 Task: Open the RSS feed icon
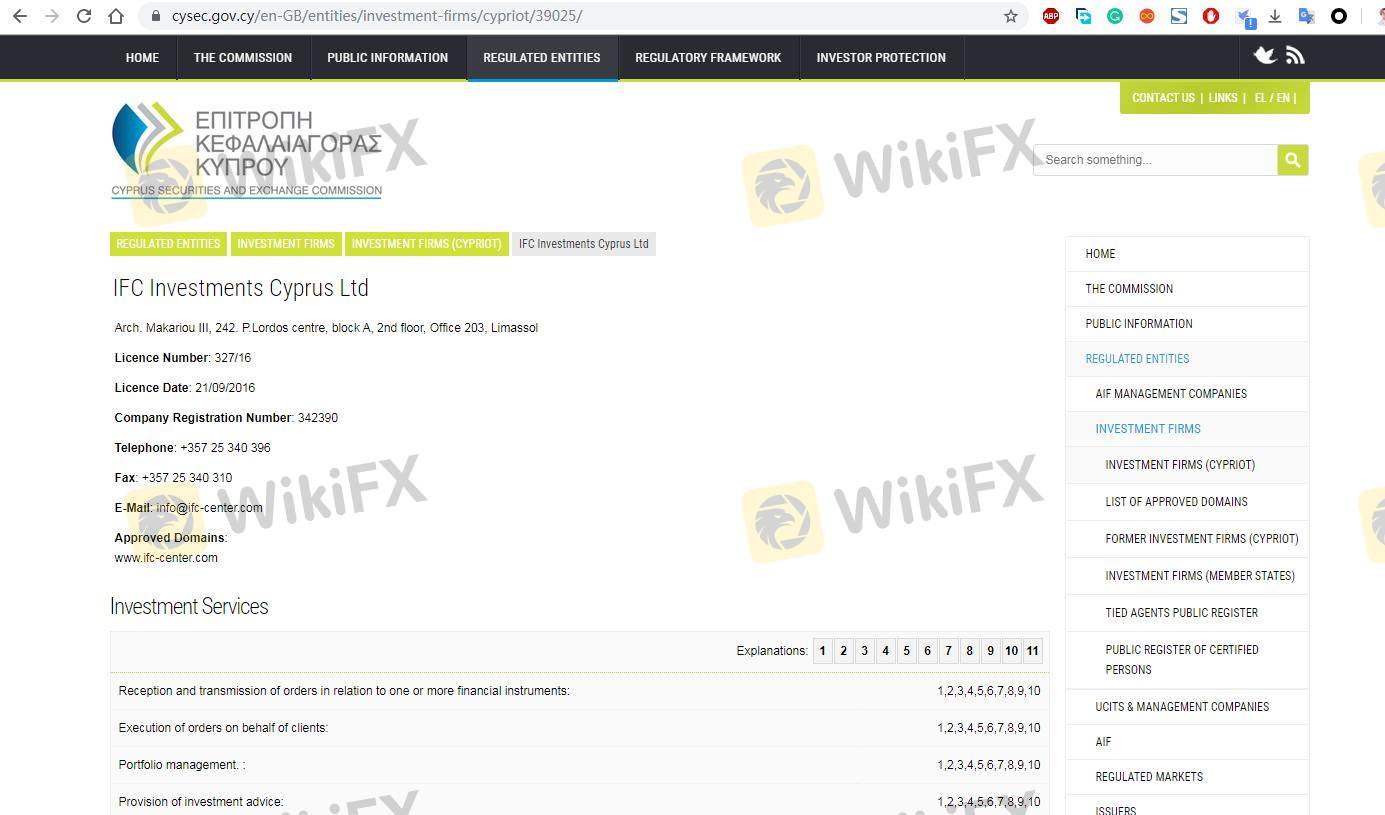coord(1295,56)
